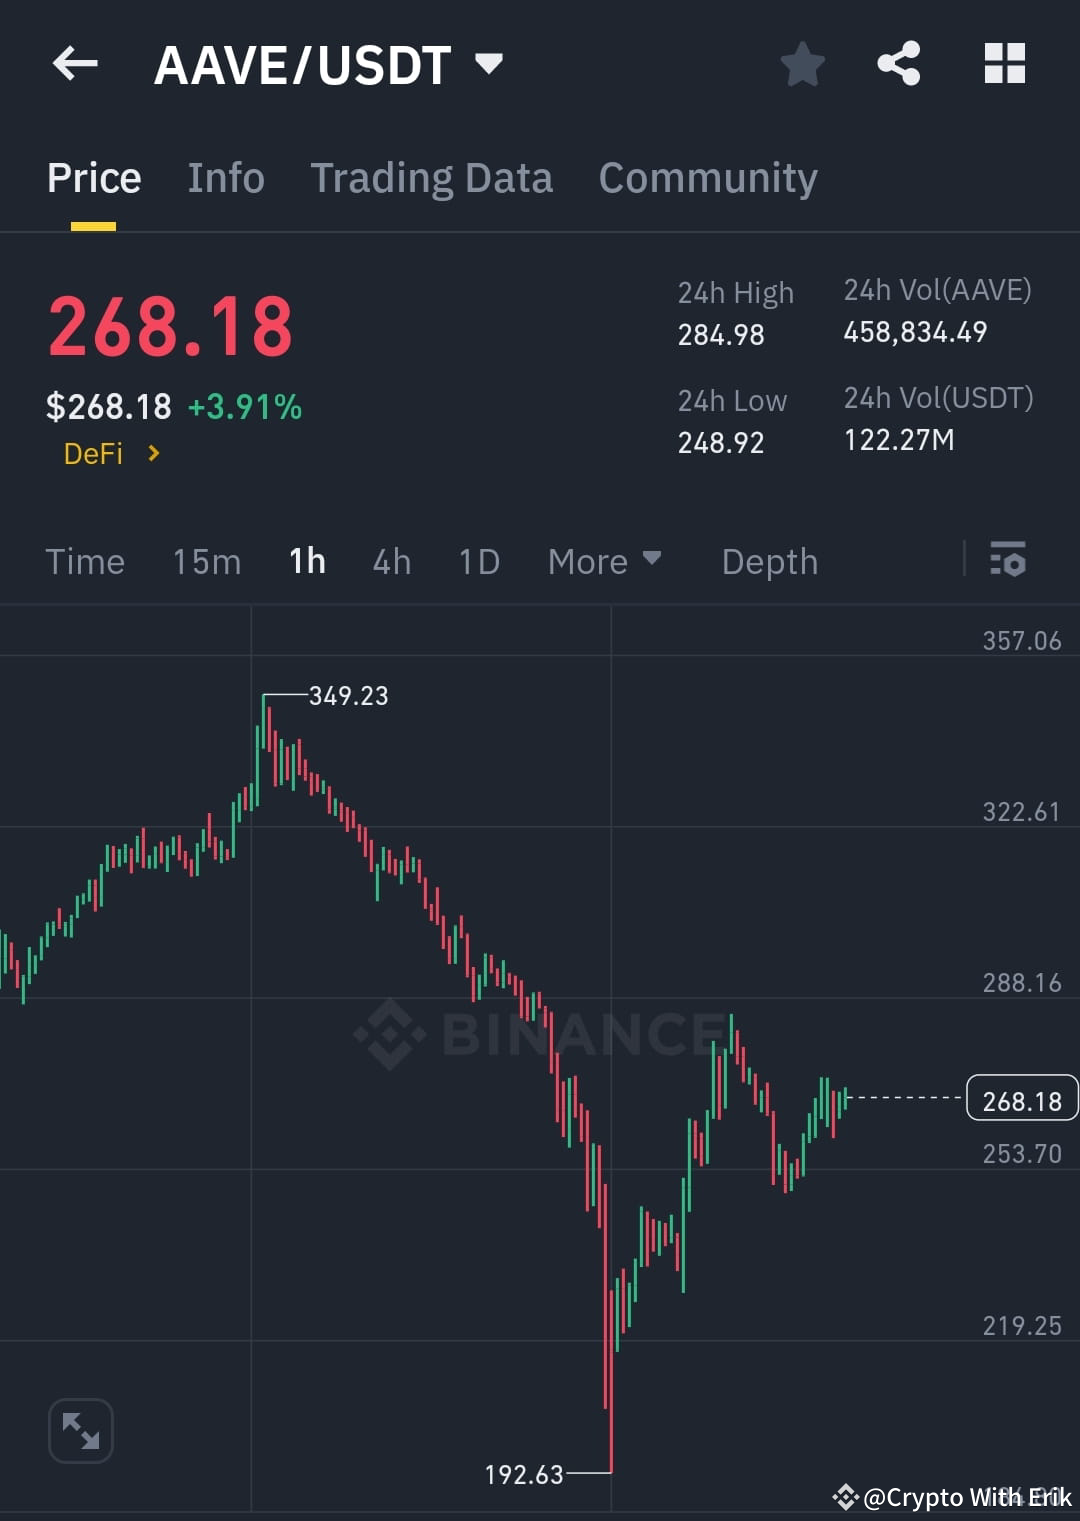Screen dimensions: 1080x1521
Task: Expand the More timeframes dropdown
Action: pos(604,561)
